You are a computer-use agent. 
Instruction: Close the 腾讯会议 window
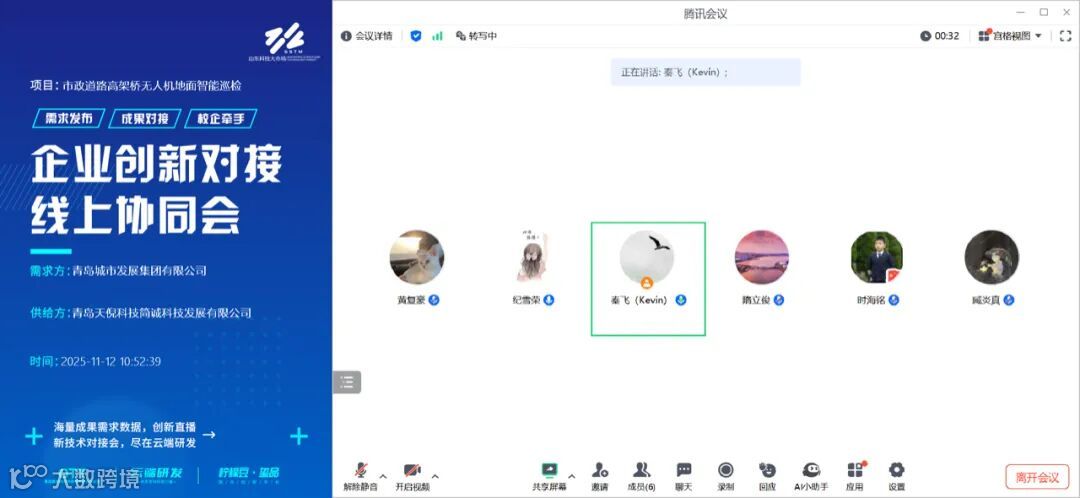1066,12
